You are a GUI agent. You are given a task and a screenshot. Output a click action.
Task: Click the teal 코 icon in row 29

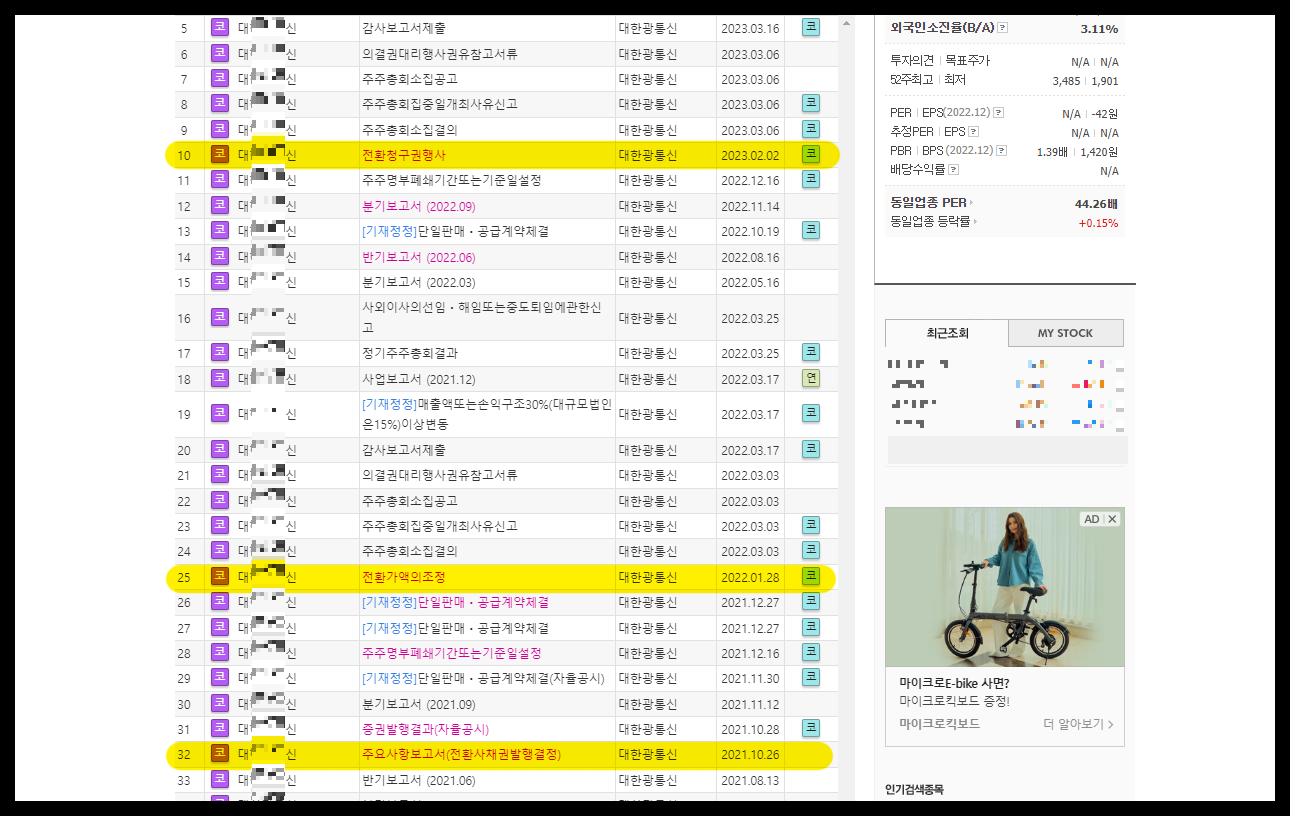tap(811, 677)
